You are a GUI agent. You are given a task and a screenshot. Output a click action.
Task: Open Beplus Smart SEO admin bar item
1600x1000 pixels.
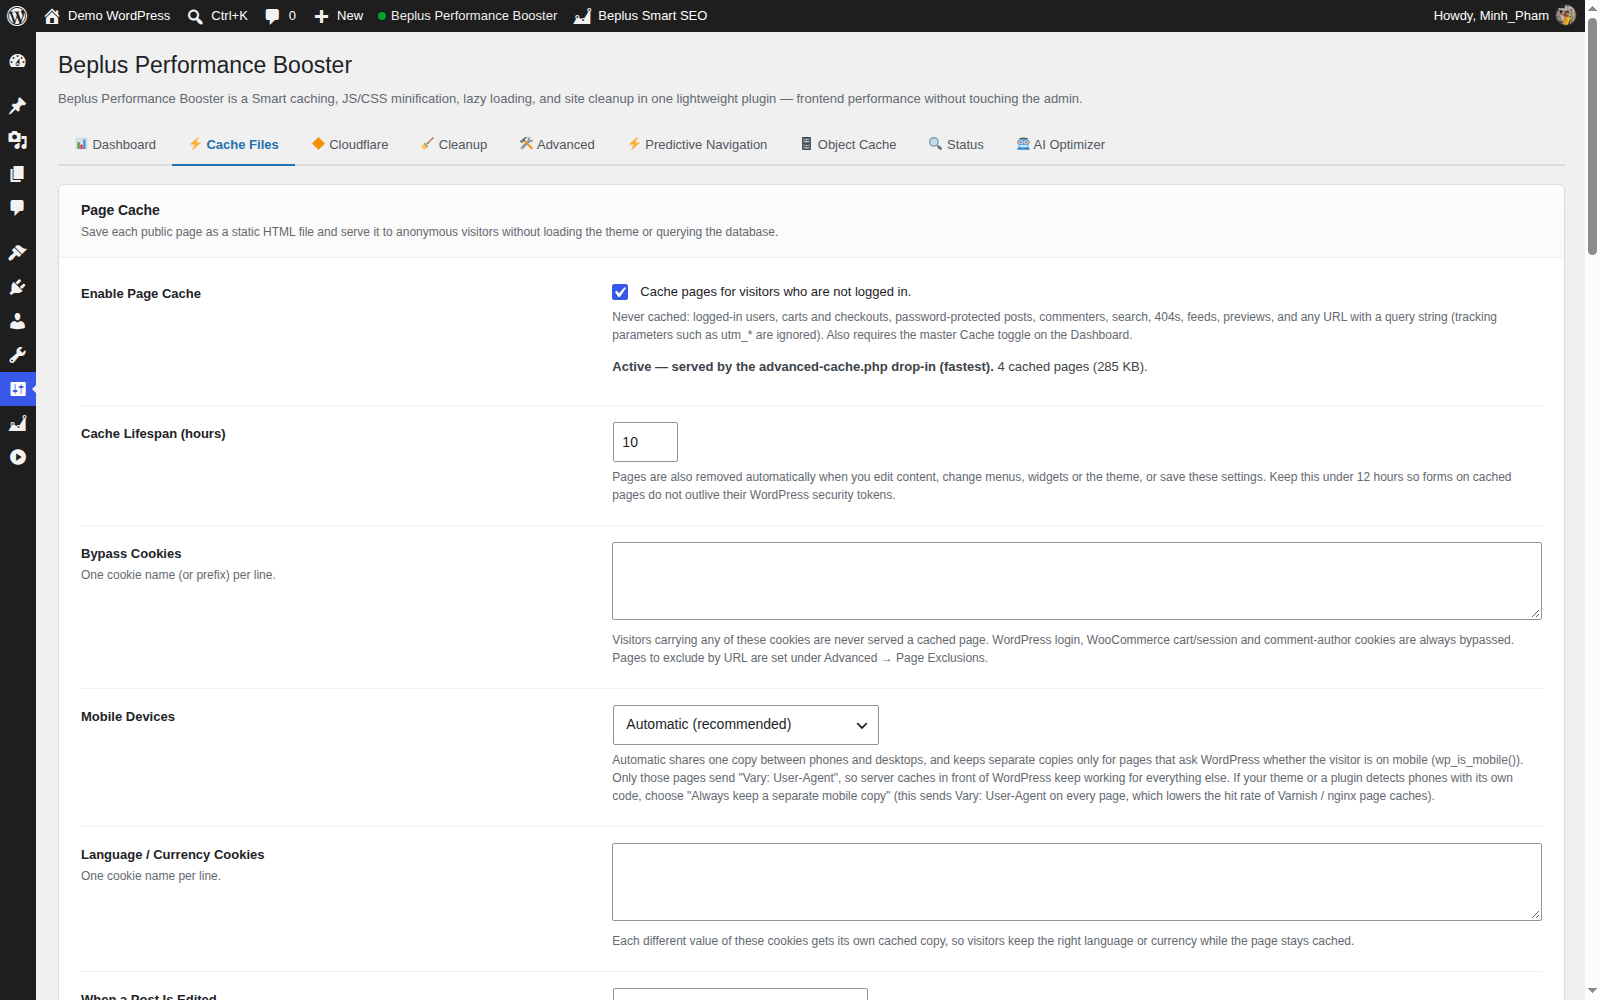(x=641, y=16)
